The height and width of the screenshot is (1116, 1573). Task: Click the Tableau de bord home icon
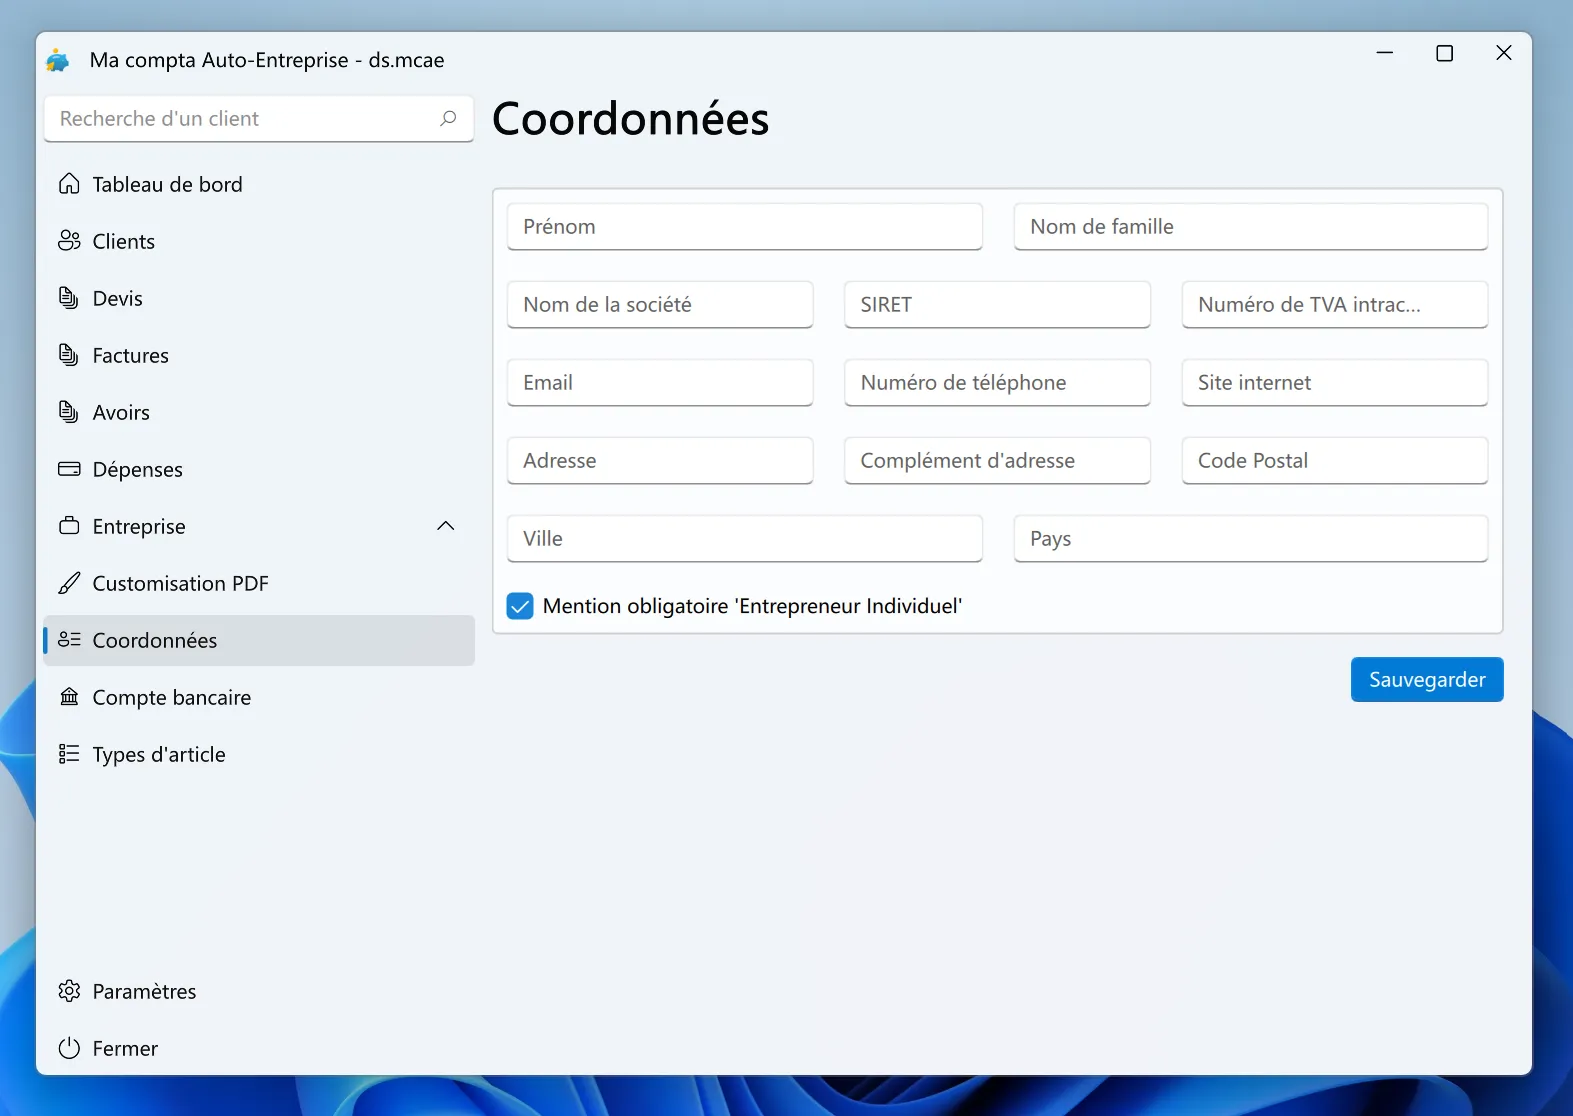(x=69, y=184)
